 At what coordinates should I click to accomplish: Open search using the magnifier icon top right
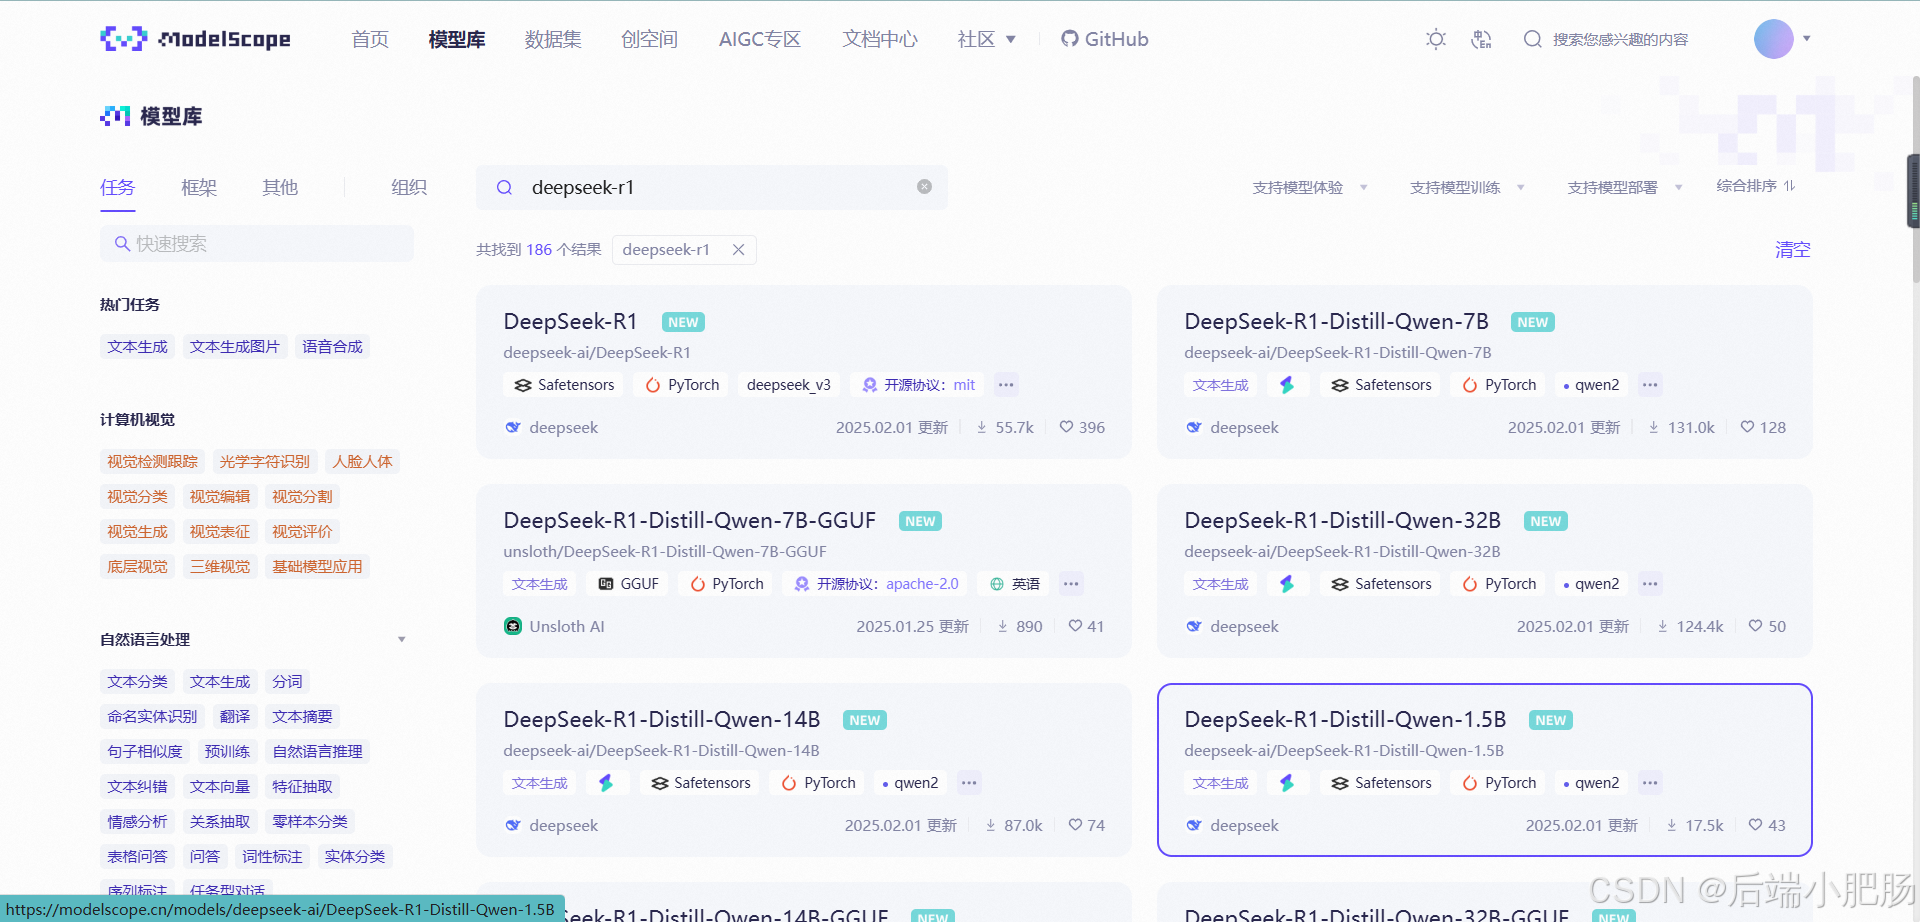[x=1533, y=39]
